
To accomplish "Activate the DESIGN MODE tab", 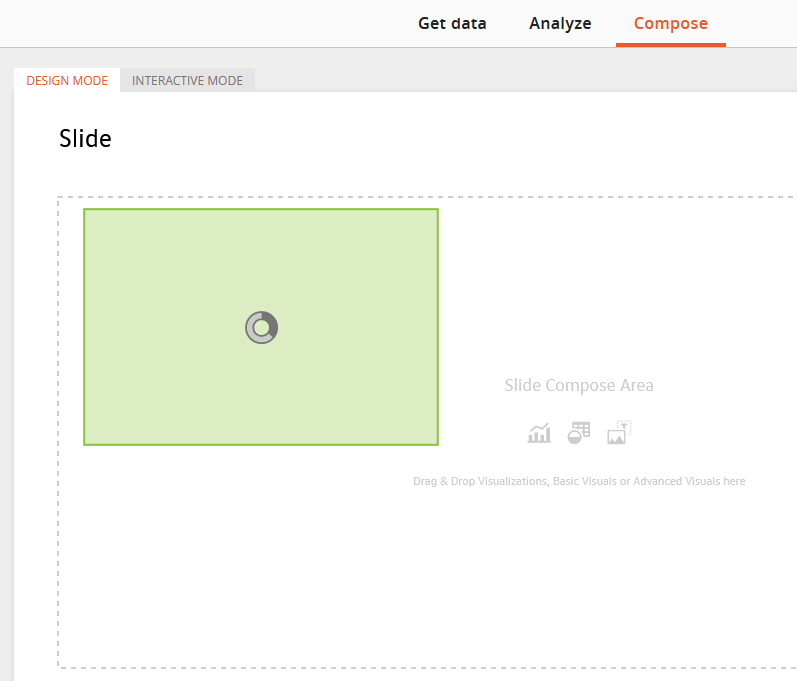I will click(67, 80).
